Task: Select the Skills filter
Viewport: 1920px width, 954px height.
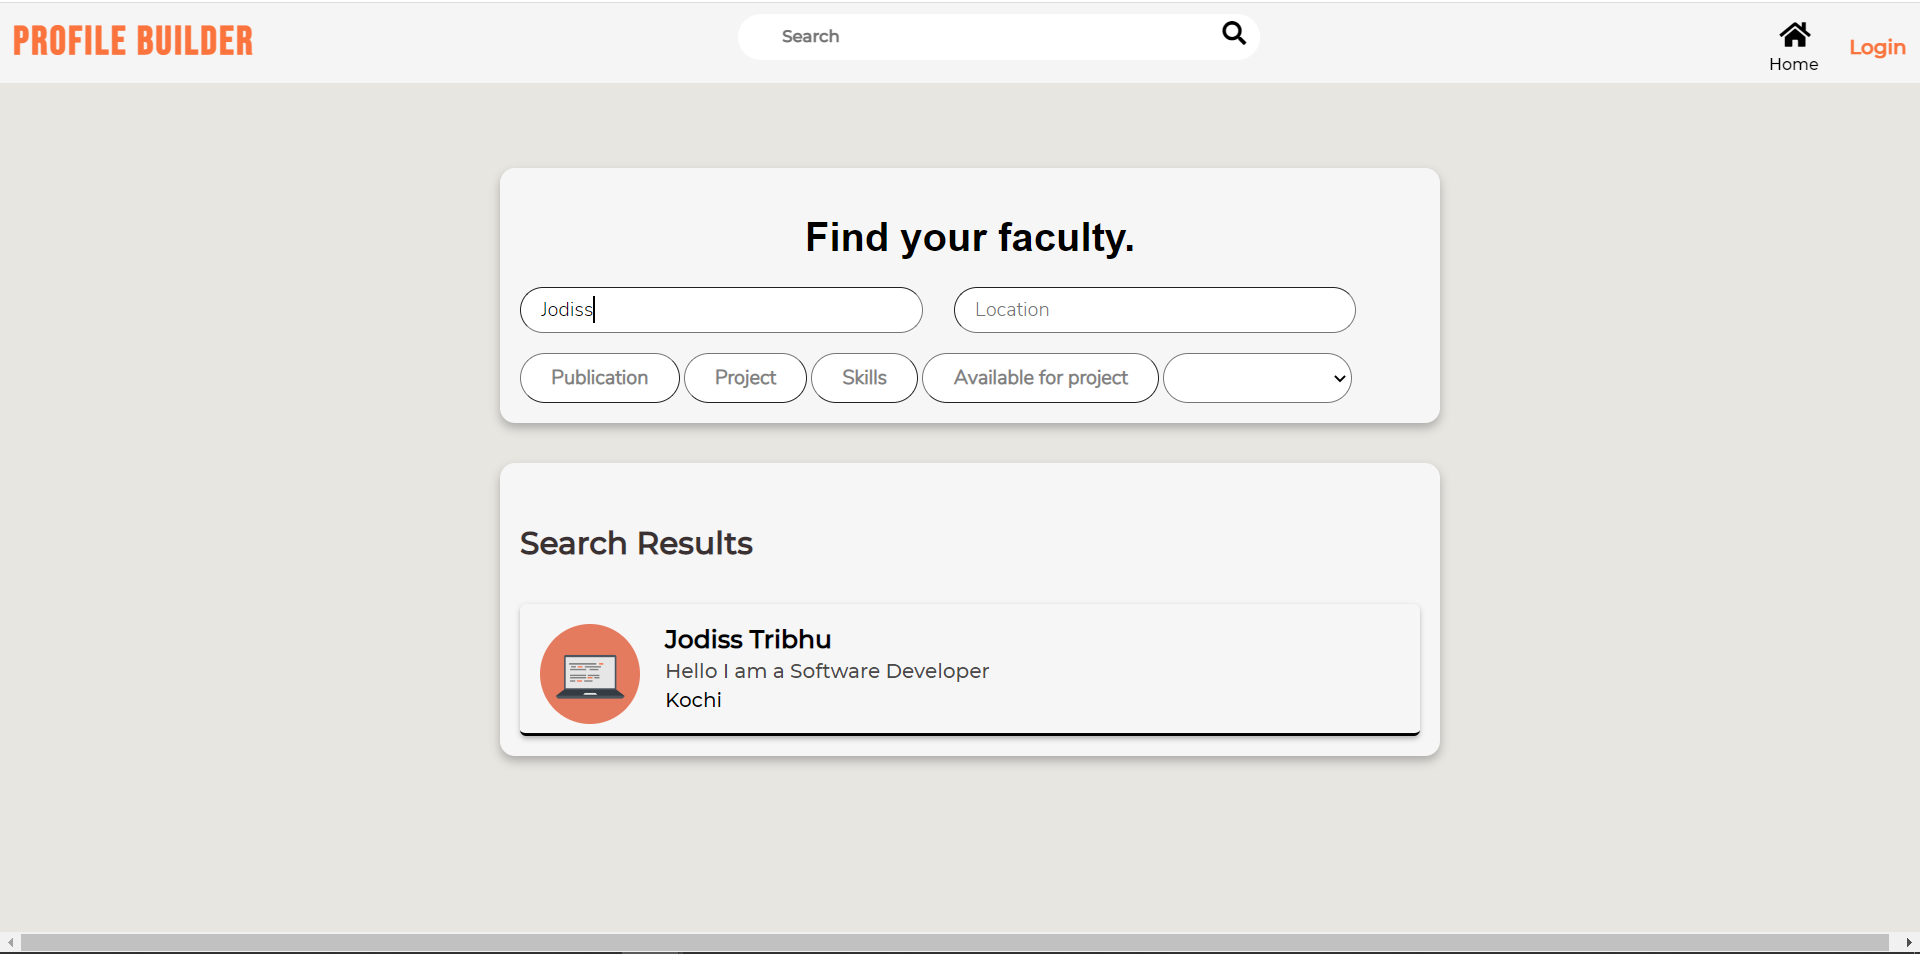Action: [863, 378]
